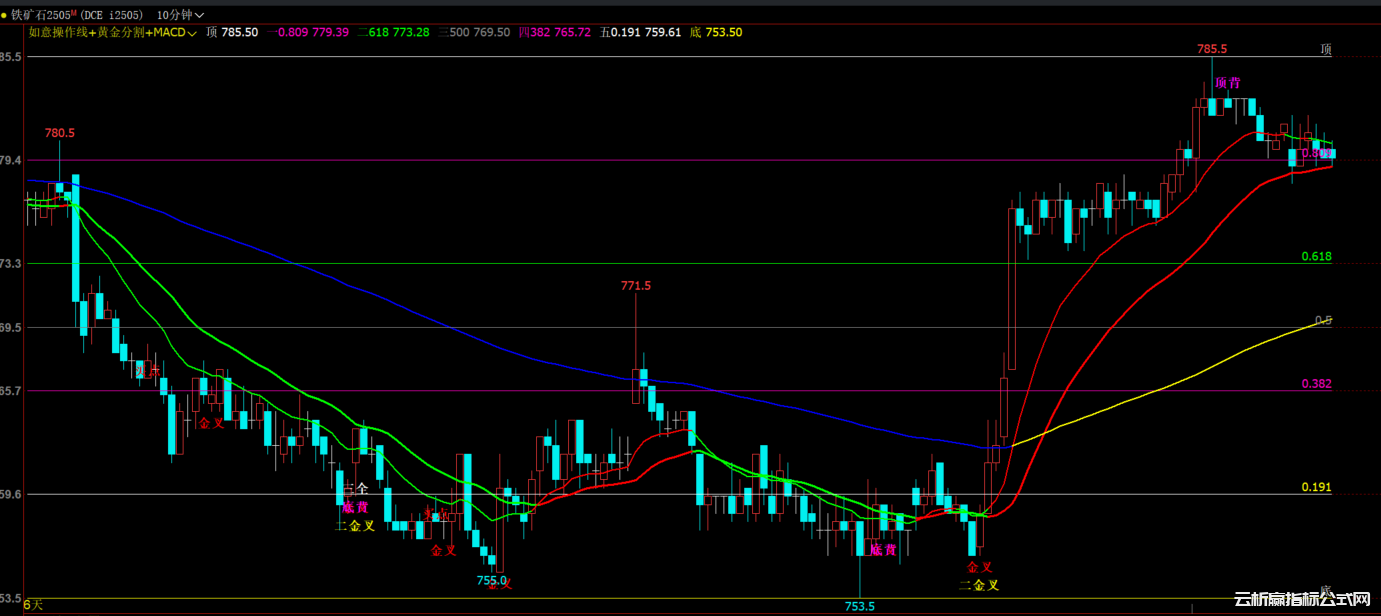Click the 53.5 price axis label
Image resolution: width=1381 pixels, height=616 pixels.
coord(11,598)
